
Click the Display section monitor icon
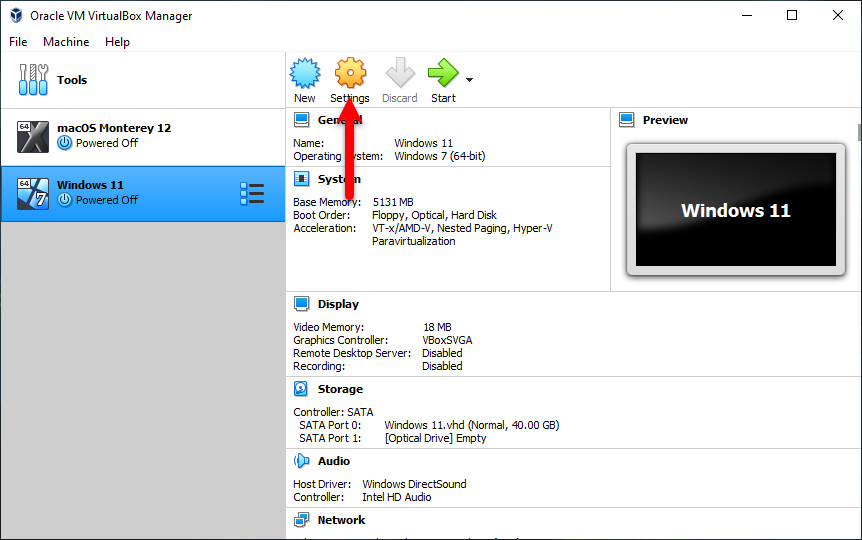point(301,304)
